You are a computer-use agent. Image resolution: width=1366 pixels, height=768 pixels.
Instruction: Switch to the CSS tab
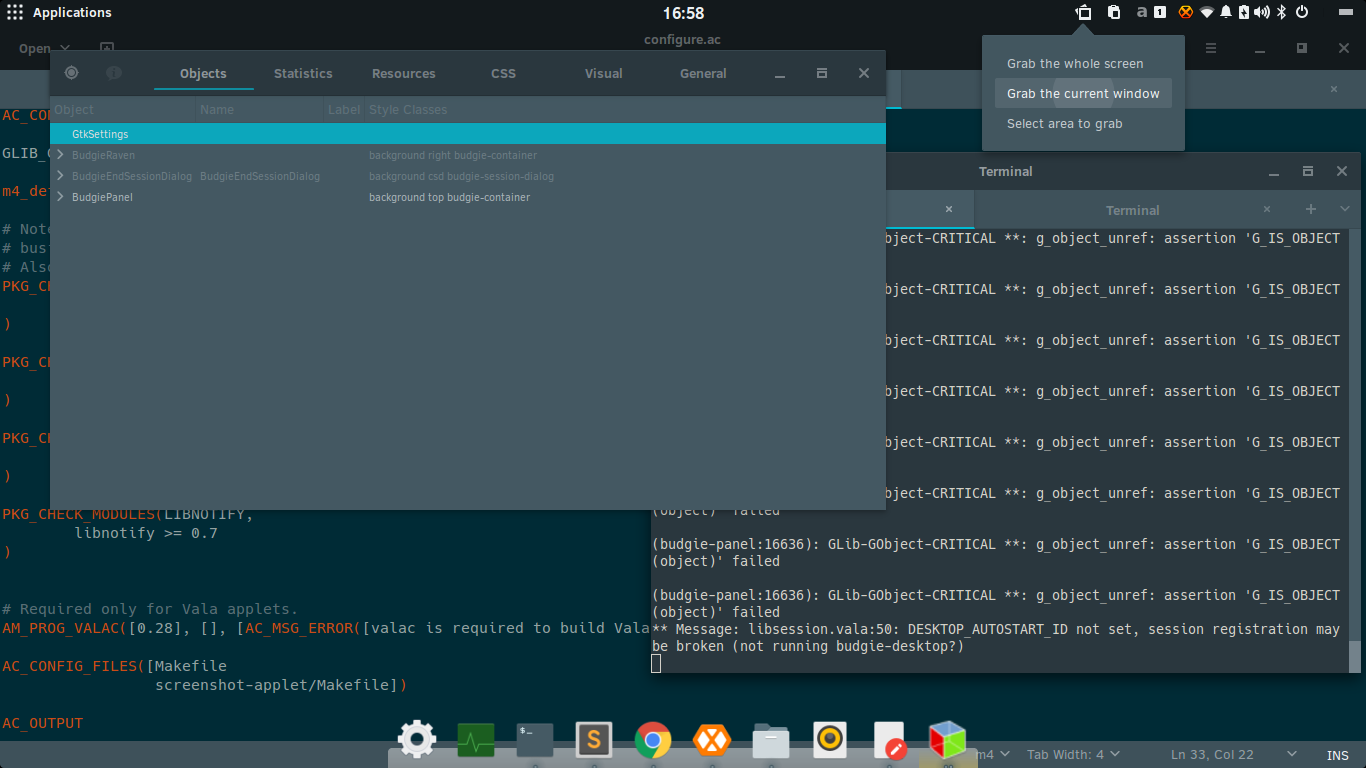(503, 73)
